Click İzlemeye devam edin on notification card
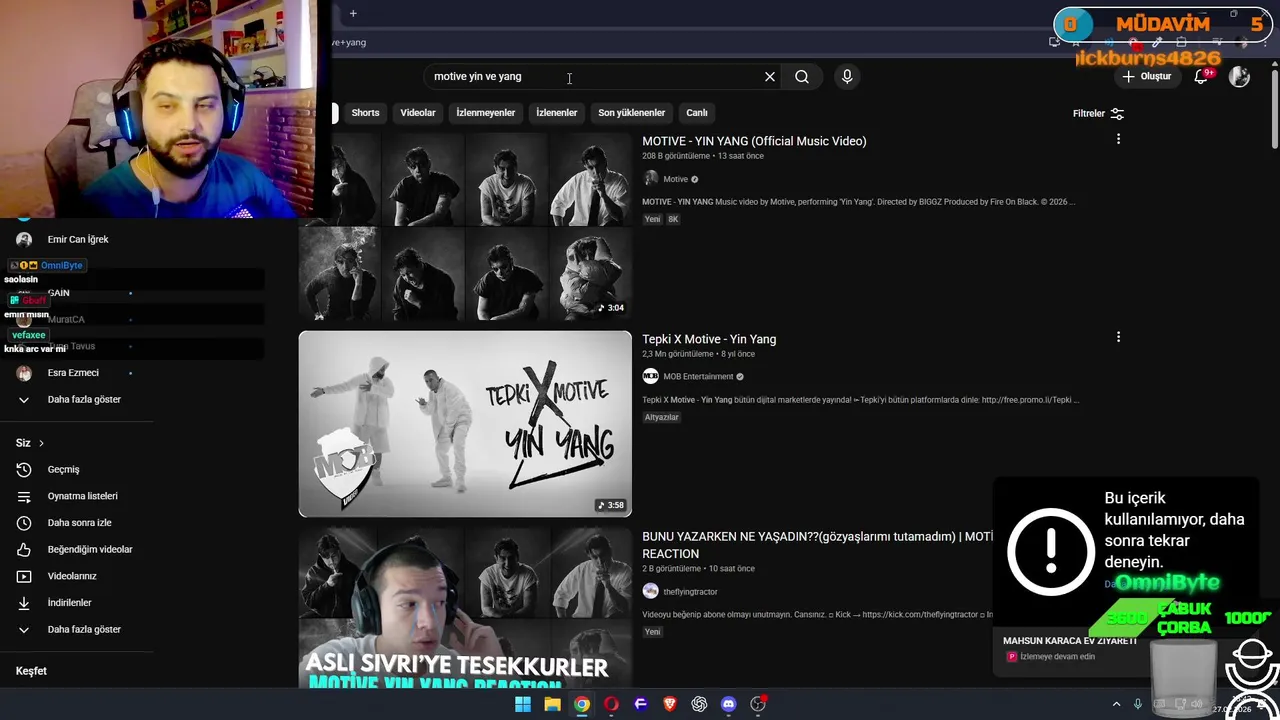Image resolution: width=1280 pixels, height=720 pixels. pos(1057,657)
